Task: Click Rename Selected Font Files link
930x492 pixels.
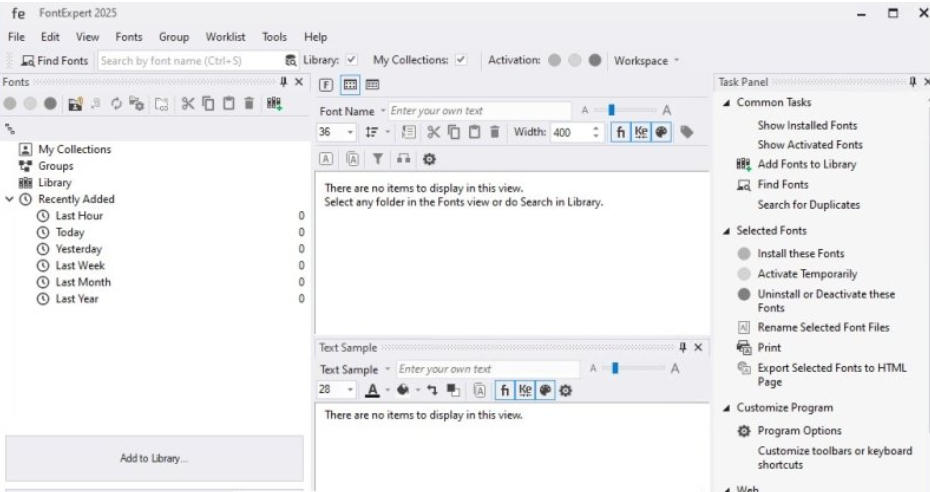Action: coord(823,327)
